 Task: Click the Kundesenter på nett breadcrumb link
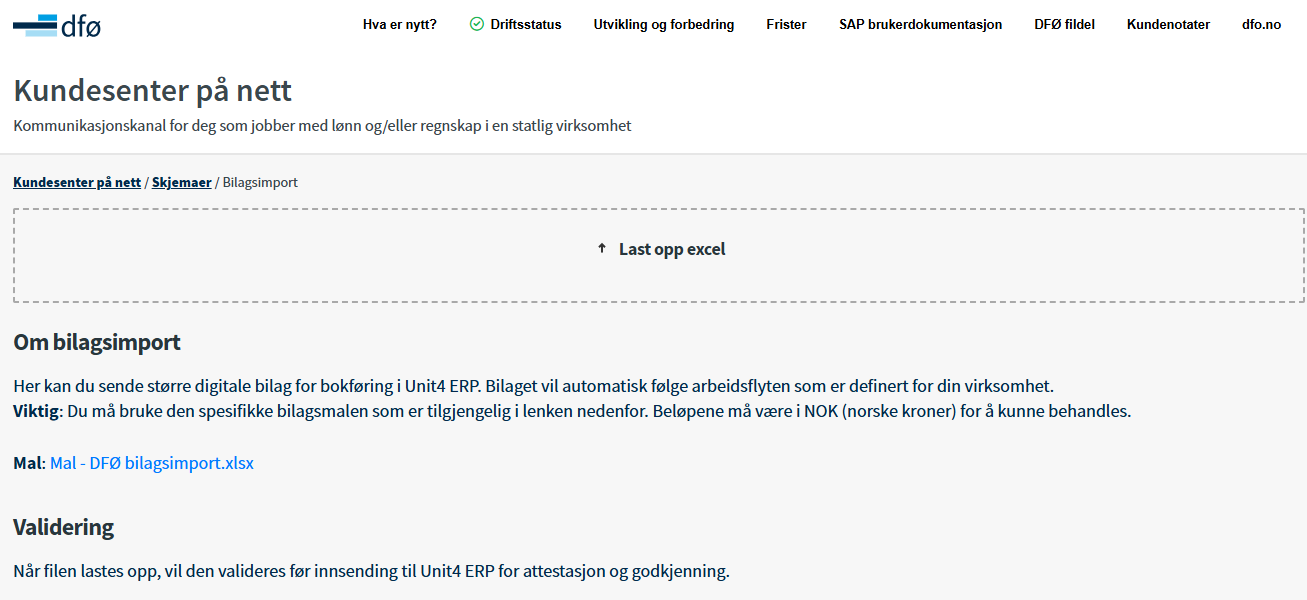tap(77, 182)
